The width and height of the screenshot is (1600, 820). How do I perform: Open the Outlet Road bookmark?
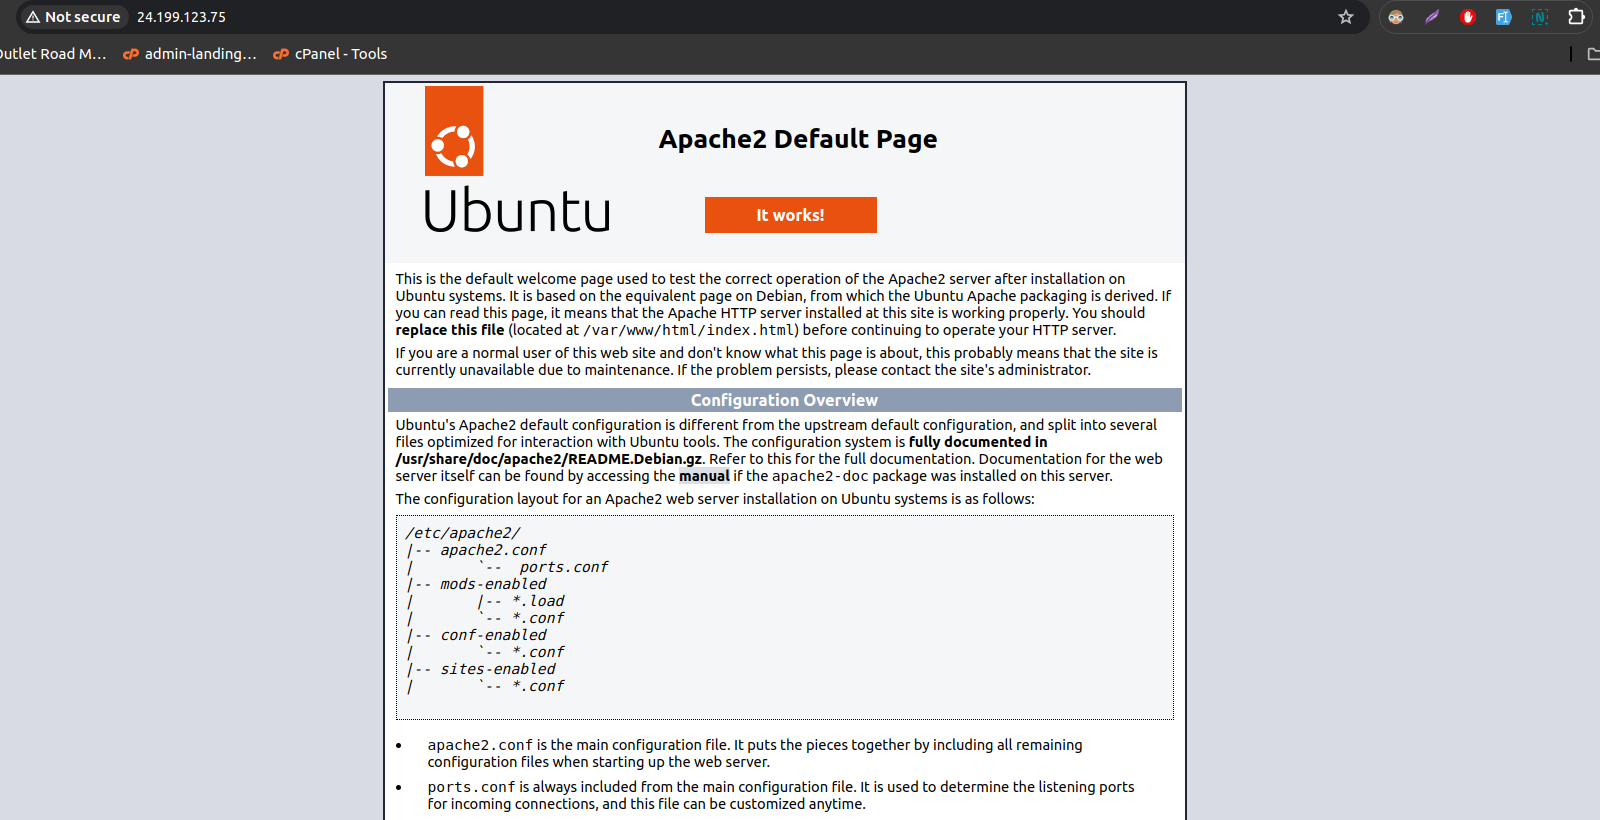[x=52, y=54]
